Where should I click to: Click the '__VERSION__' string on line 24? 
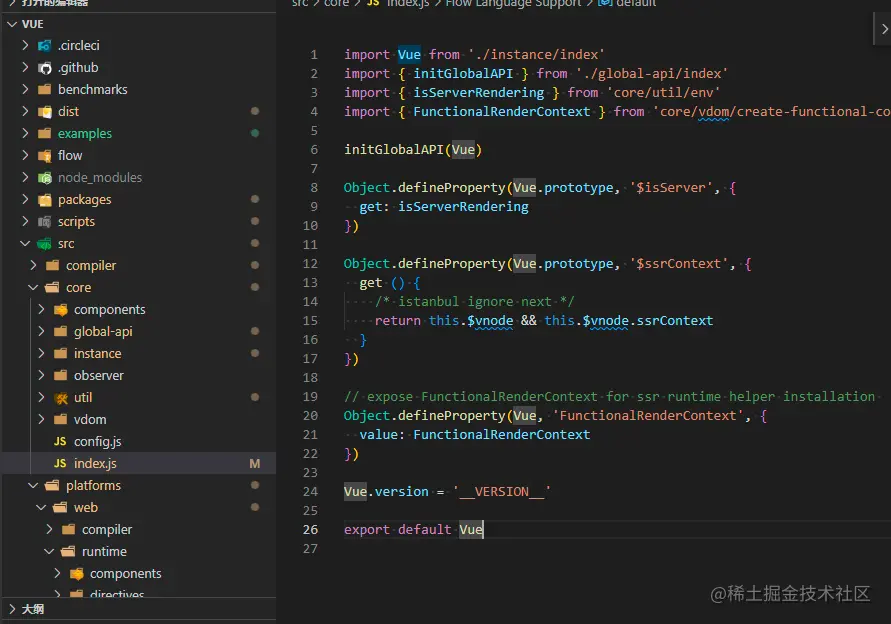point(502,492)
